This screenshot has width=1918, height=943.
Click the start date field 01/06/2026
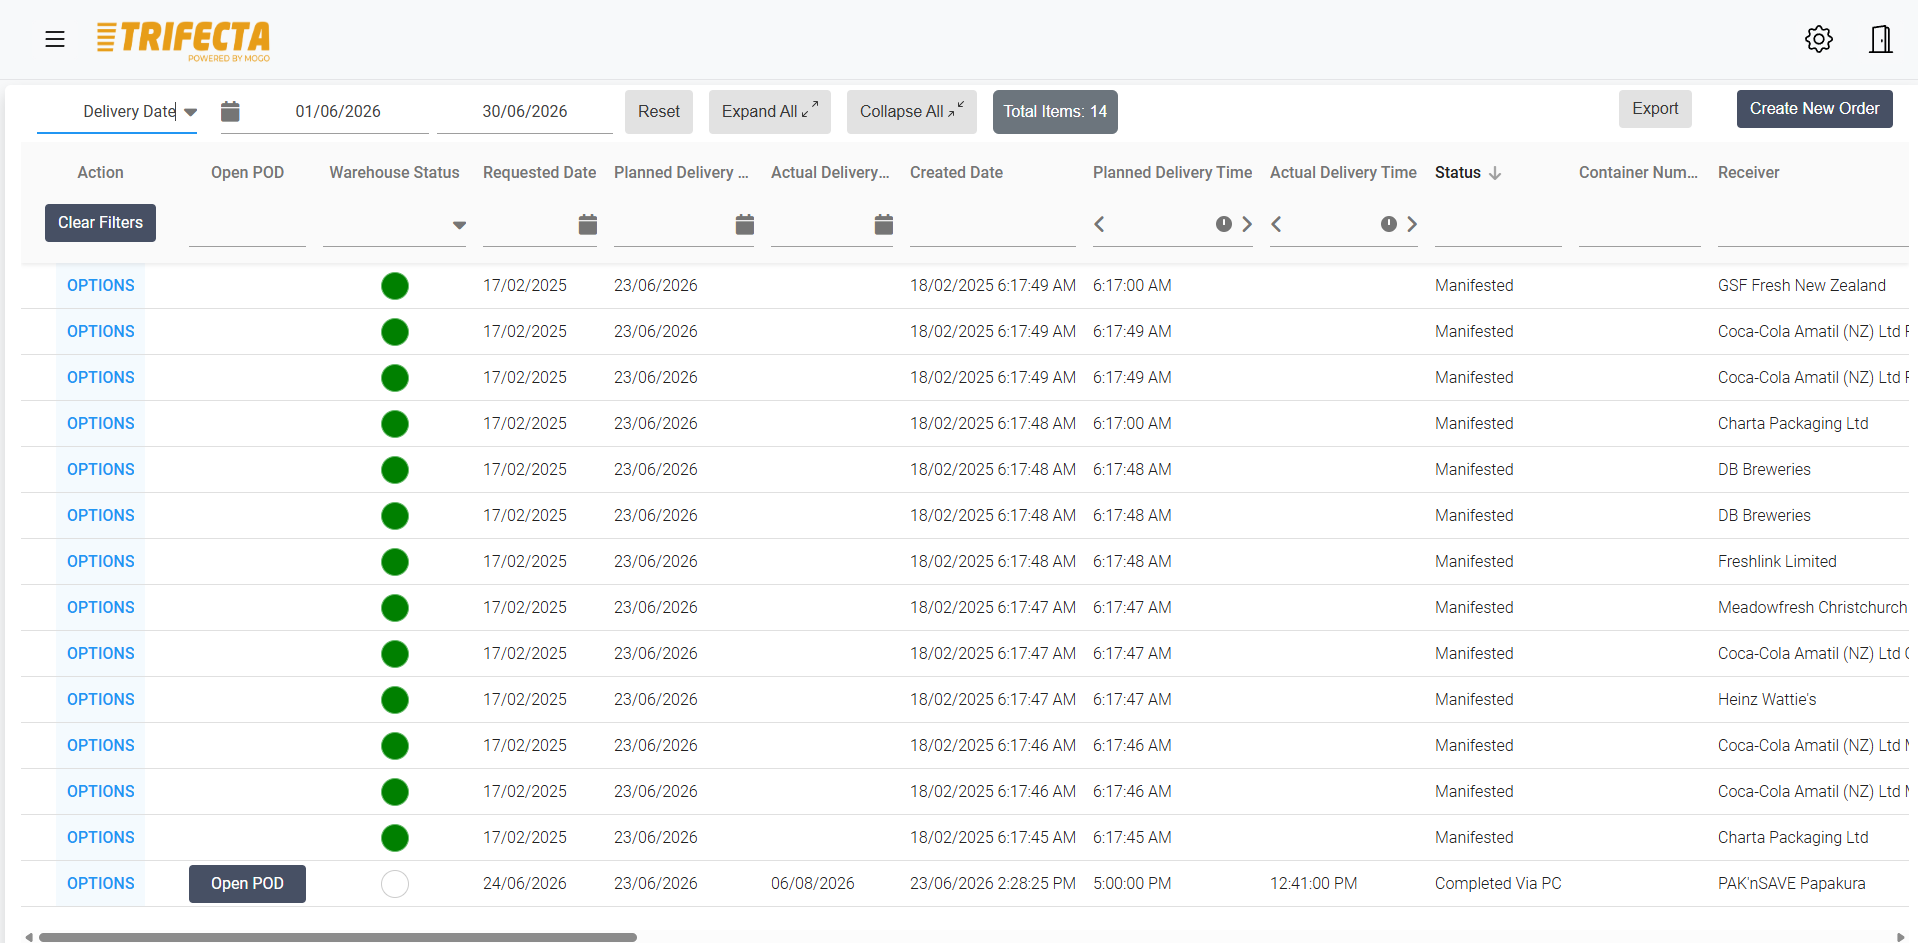coord(338,112)
